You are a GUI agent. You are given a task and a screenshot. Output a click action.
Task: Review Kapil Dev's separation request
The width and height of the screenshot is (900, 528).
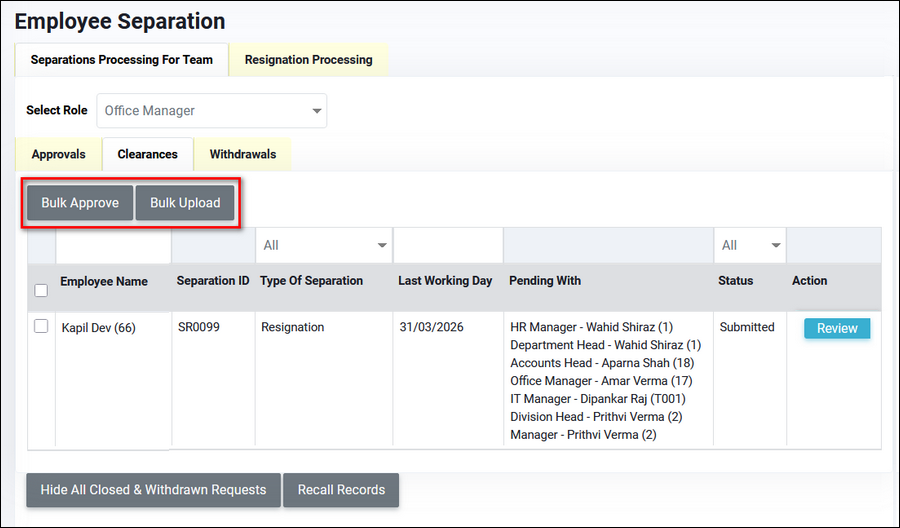point(837,328)
